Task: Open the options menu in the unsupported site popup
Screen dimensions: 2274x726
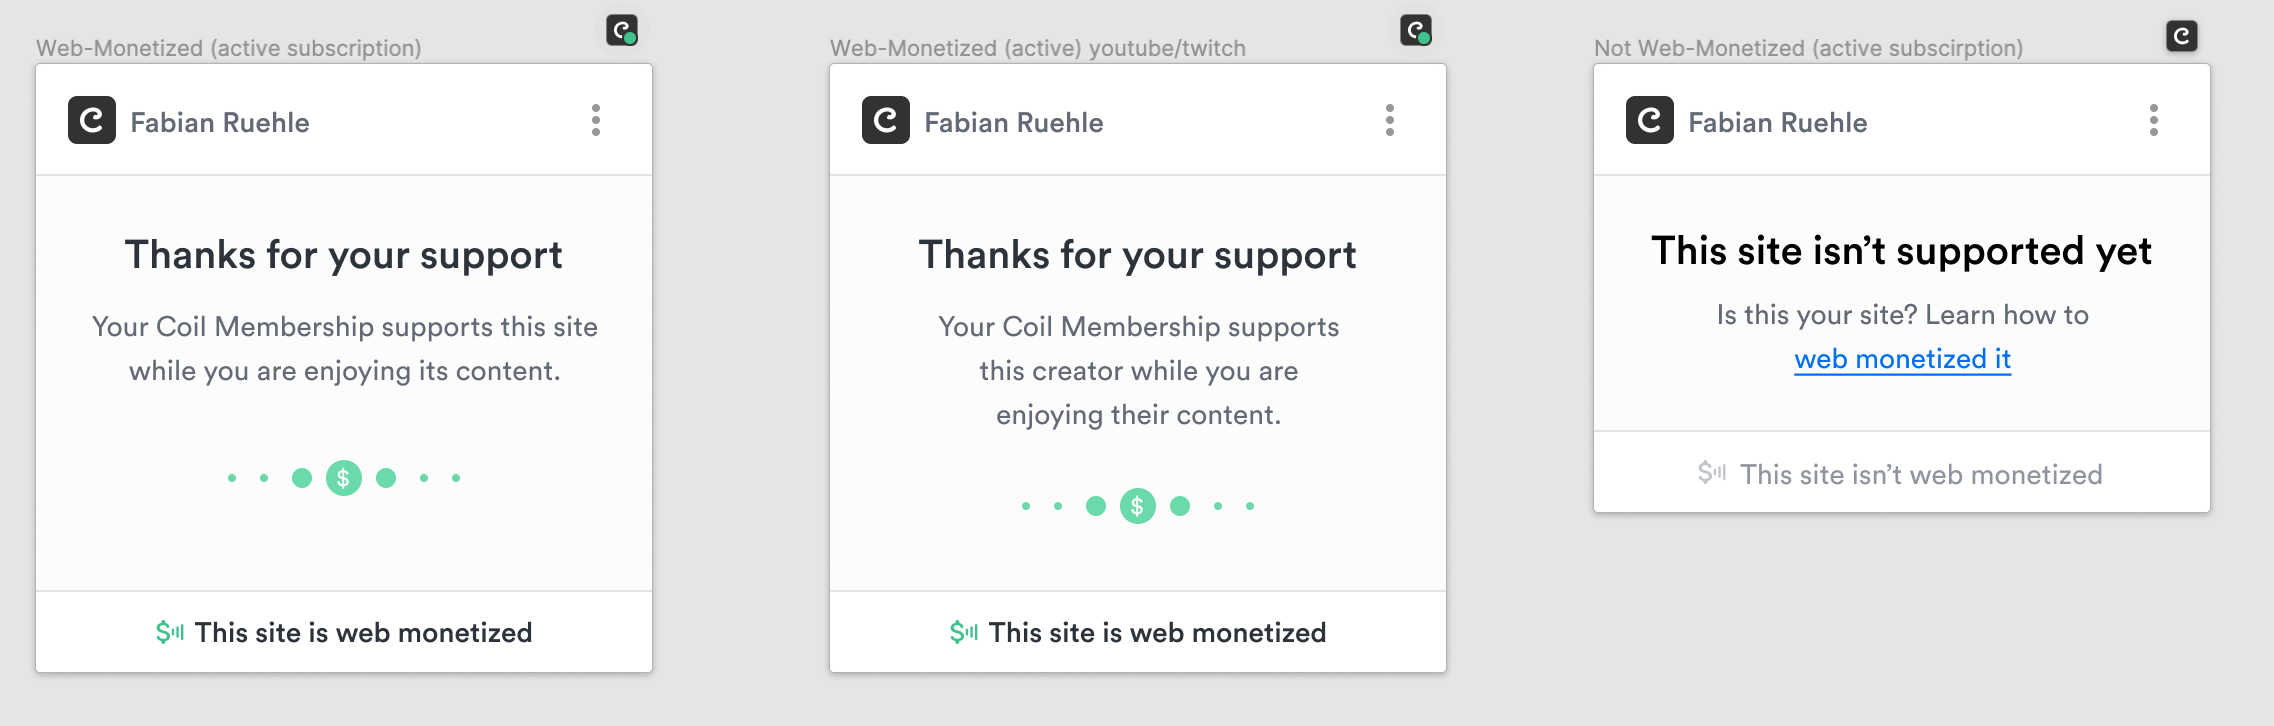Action: 2152,120
